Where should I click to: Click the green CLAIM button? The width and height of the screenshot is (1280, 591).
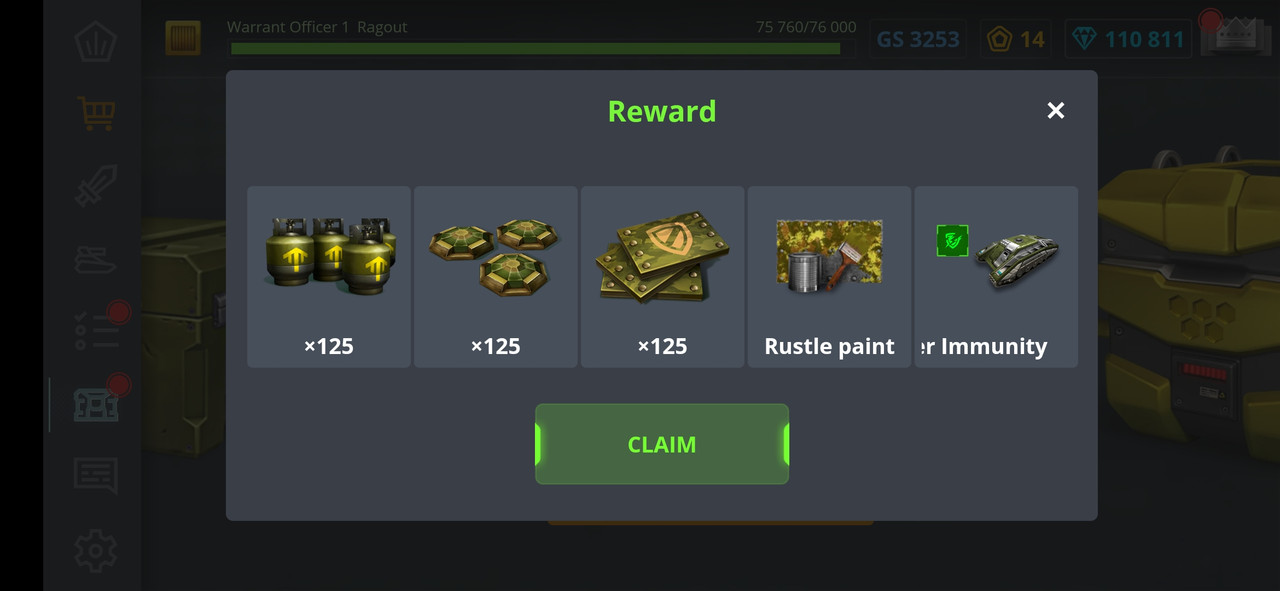[662, 444]
